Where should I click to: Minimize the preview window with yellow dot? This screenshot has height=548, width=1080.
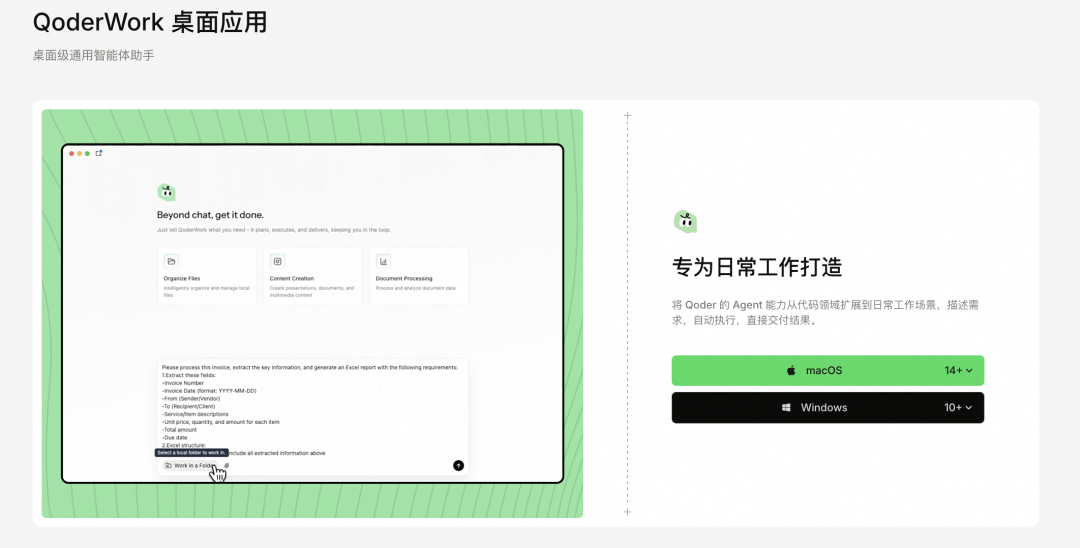click(x=79, y=154)
